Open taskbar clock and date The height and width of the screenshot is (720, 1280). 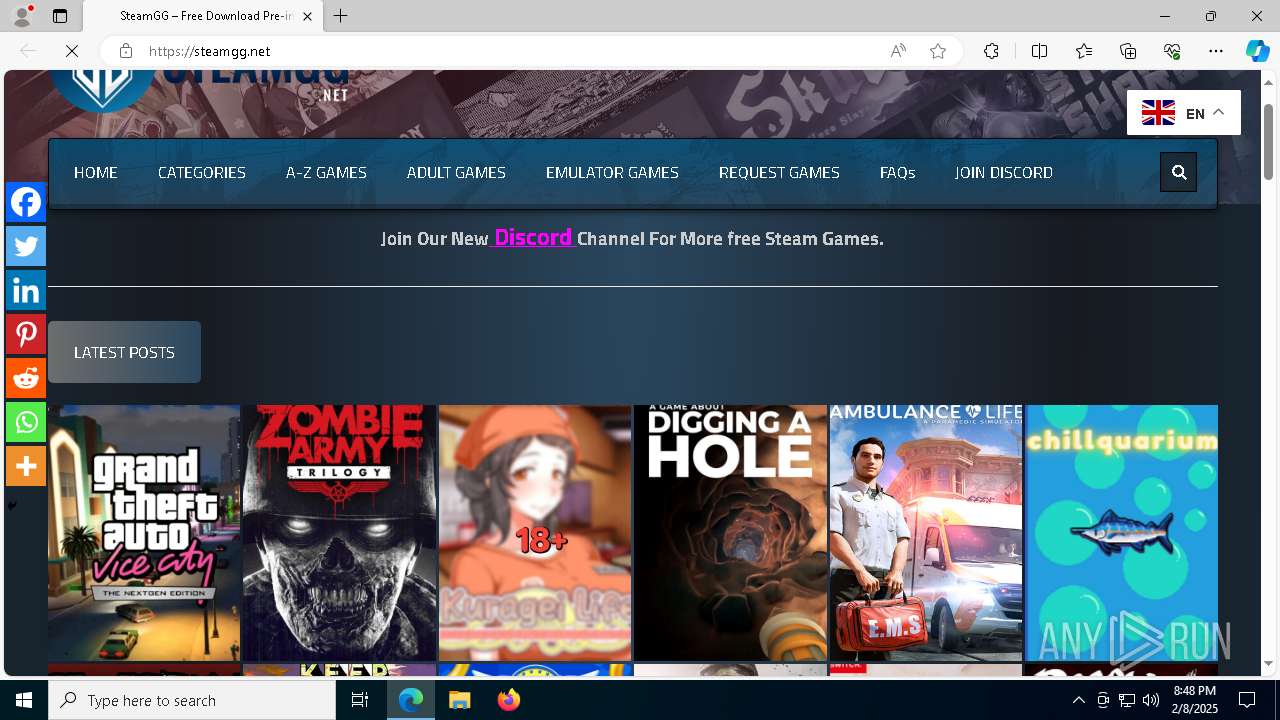[x=1194, y=700]
